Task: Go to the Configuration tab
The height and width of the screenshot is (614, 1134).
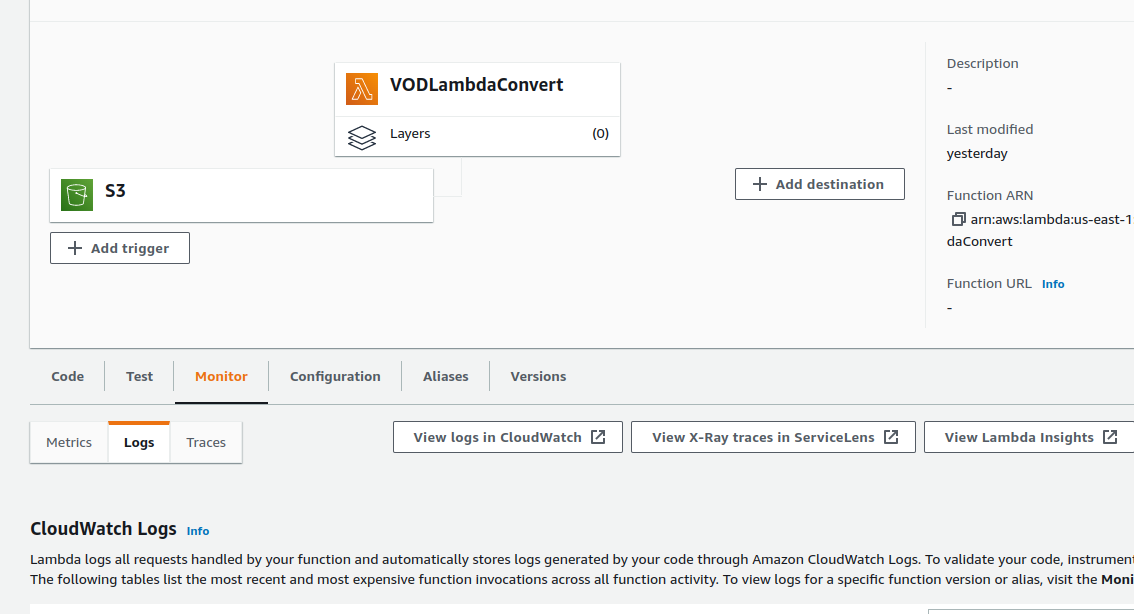Action: (335, 377)
